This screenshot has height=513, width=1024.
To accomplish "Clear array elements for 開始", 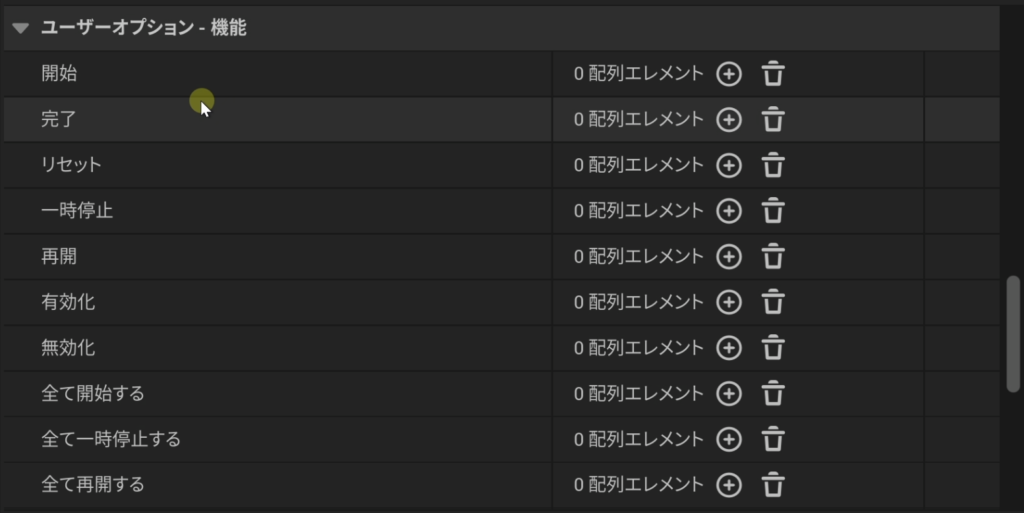I will coord(773,74).
